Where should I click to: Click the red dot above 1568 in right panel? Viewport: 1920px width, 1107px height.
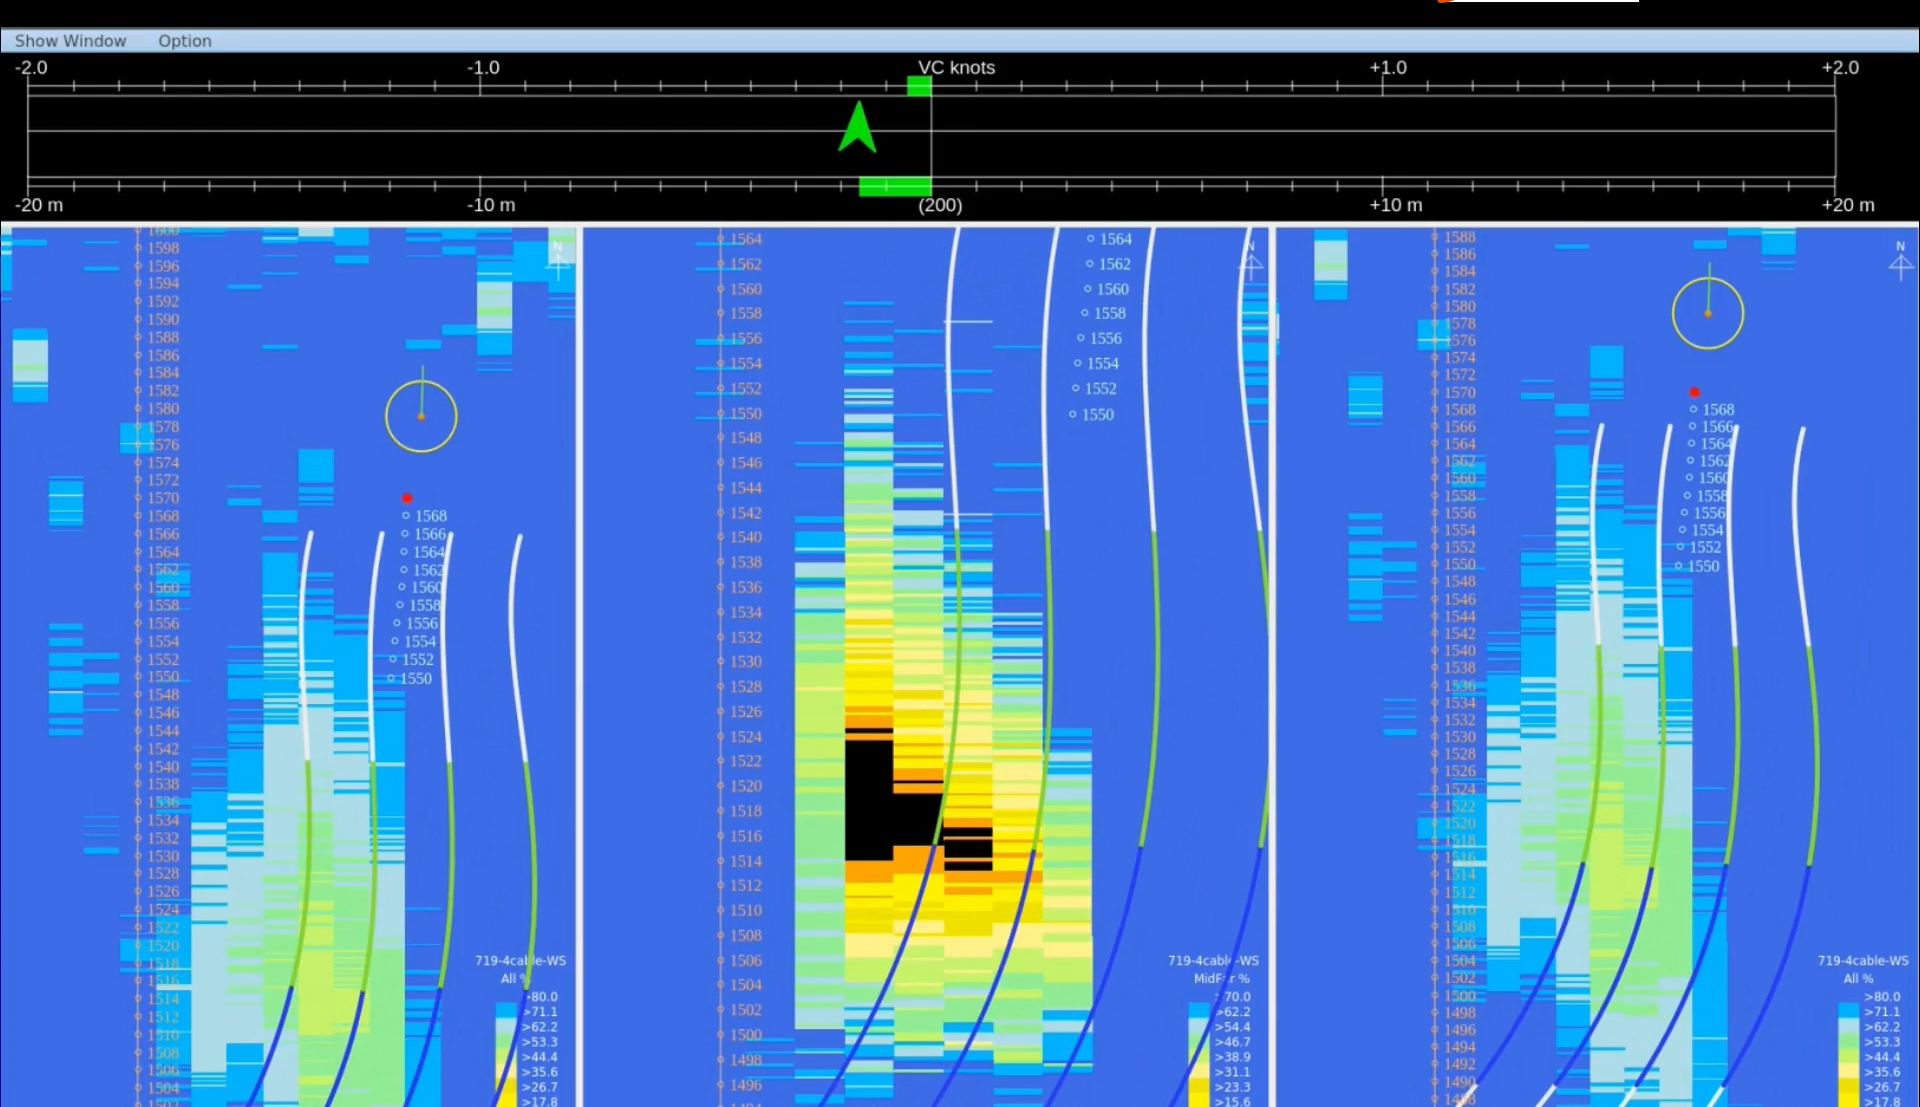coord(1694,392)
